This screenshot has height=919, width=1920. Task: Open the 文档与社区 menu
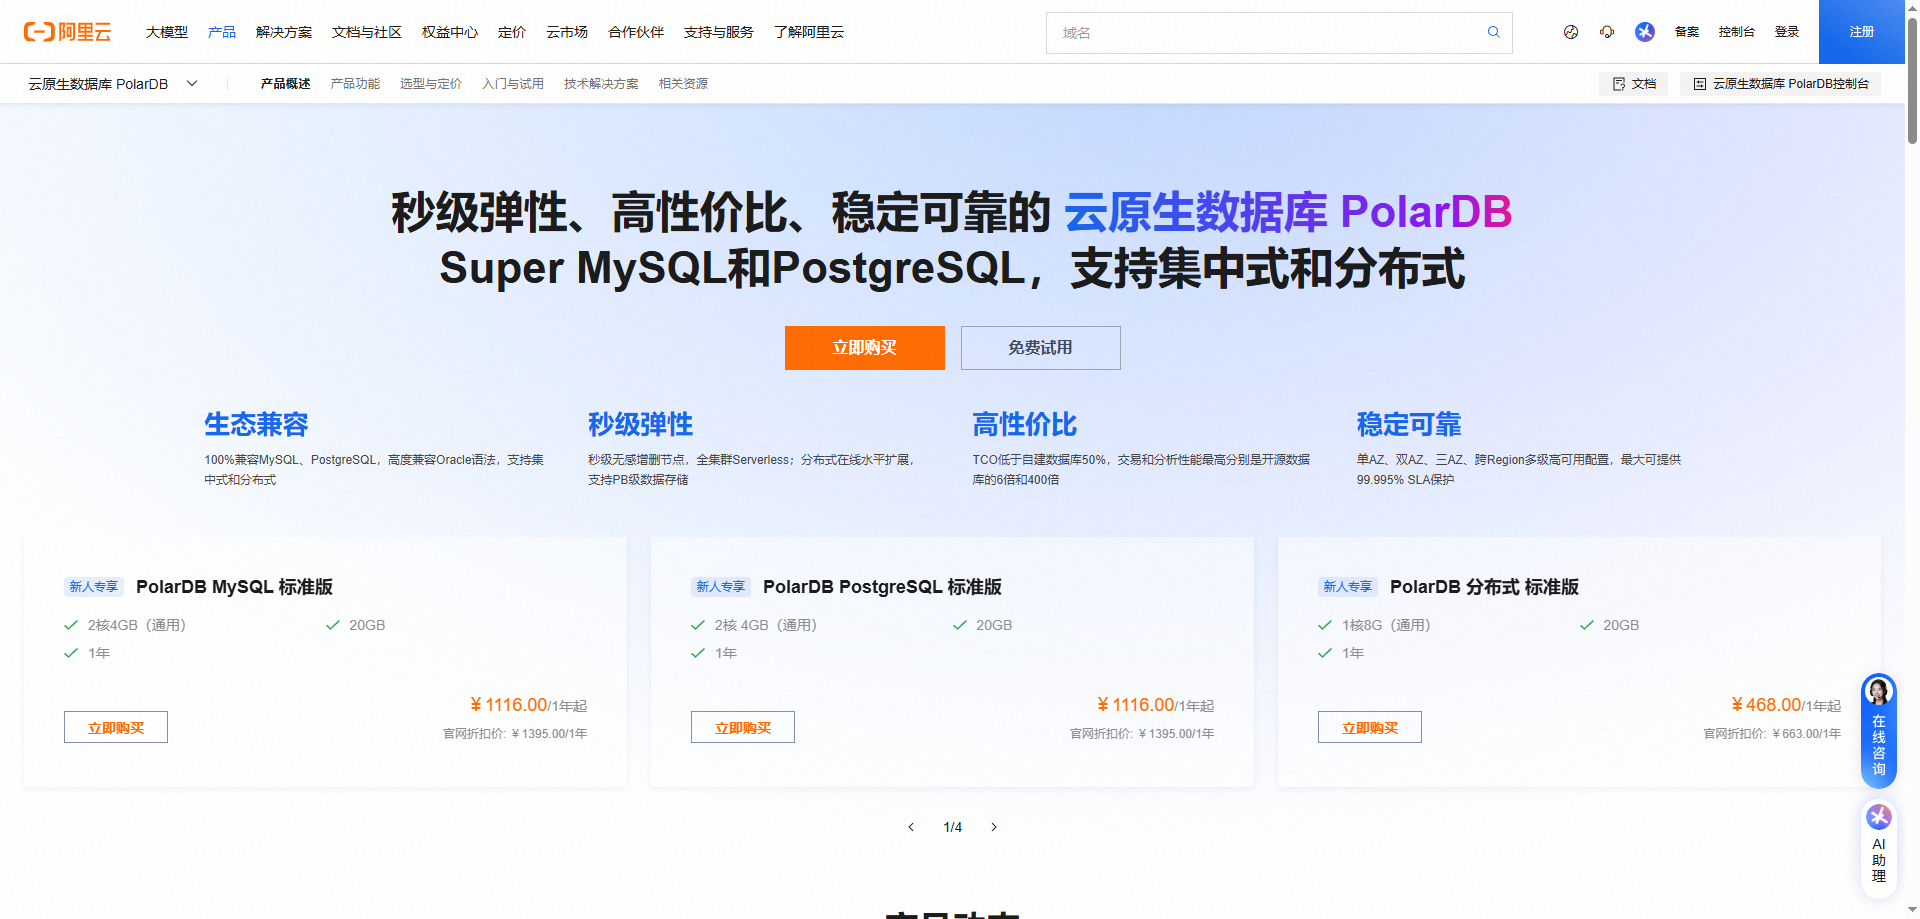pyautogui.click(x=367, y=32)
